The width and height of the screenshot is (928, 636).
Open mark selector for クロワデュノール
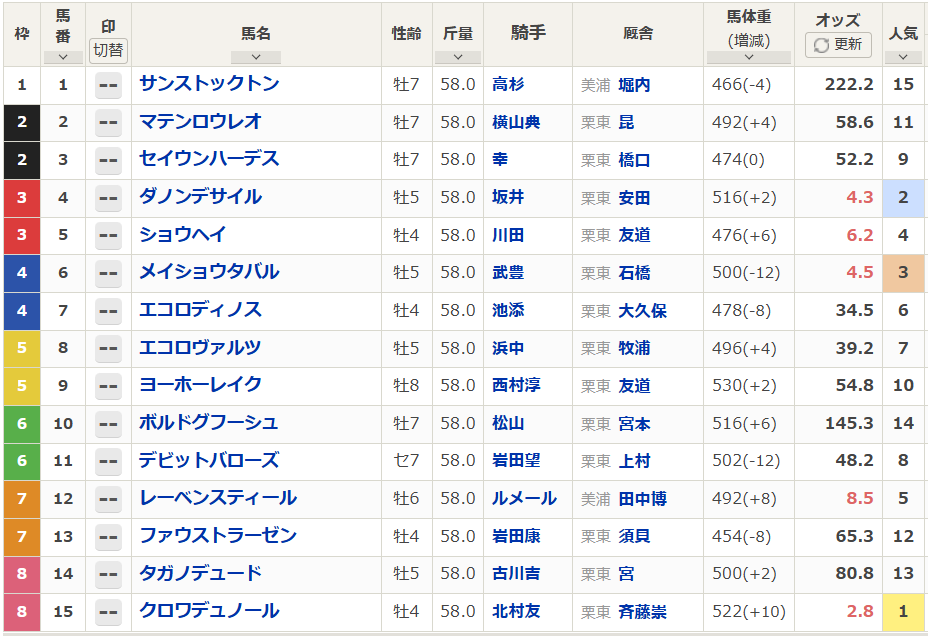pyautogui.click(x=108, y=612)
